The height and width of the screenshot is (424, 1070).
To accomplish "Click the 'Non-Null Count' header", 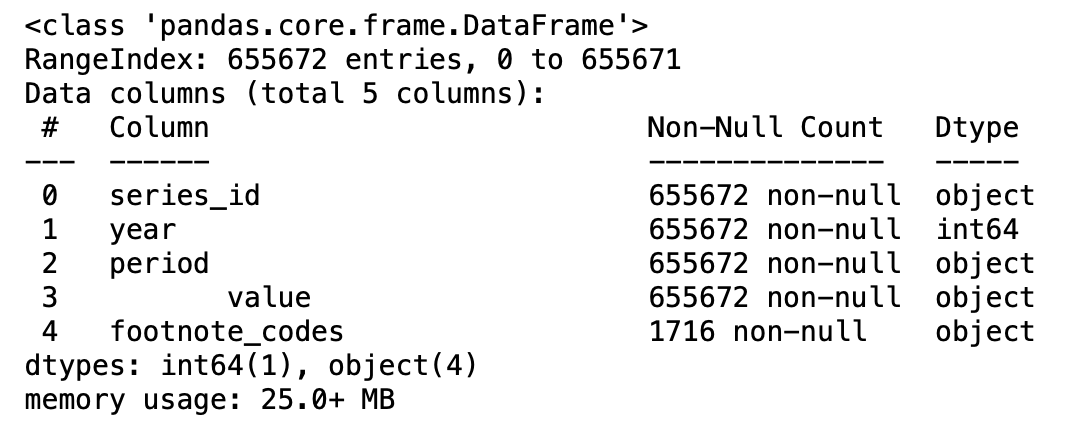I will point(765,128).
